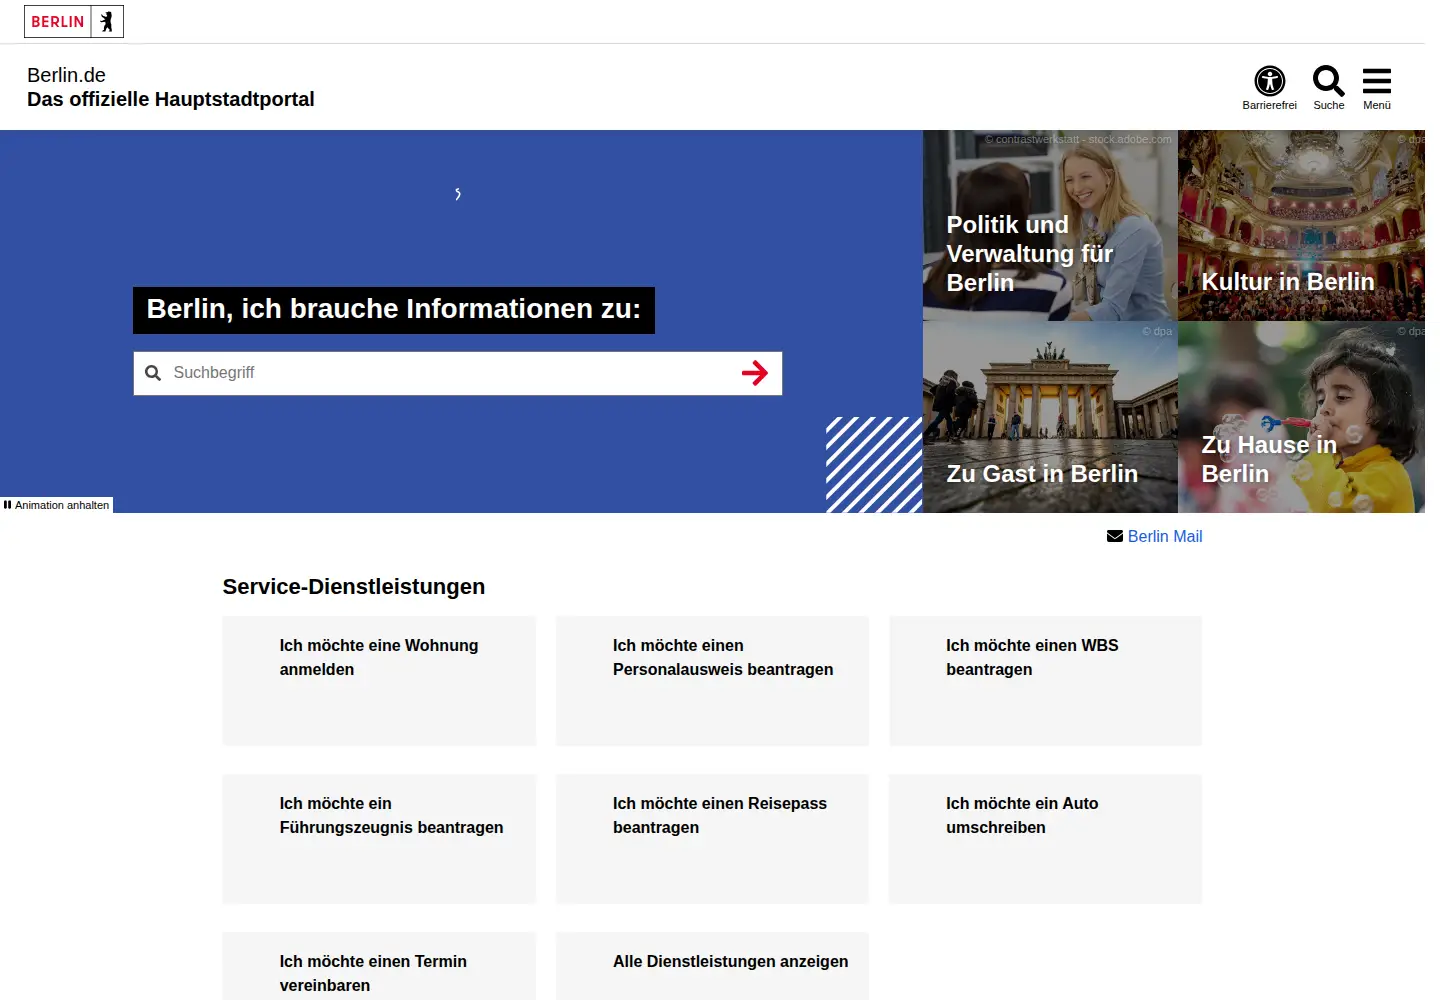Viewport: 1440px width, 1000px height.
Task: Open the Suche magnifier icon in header
Action: [x=1328, y=87]
